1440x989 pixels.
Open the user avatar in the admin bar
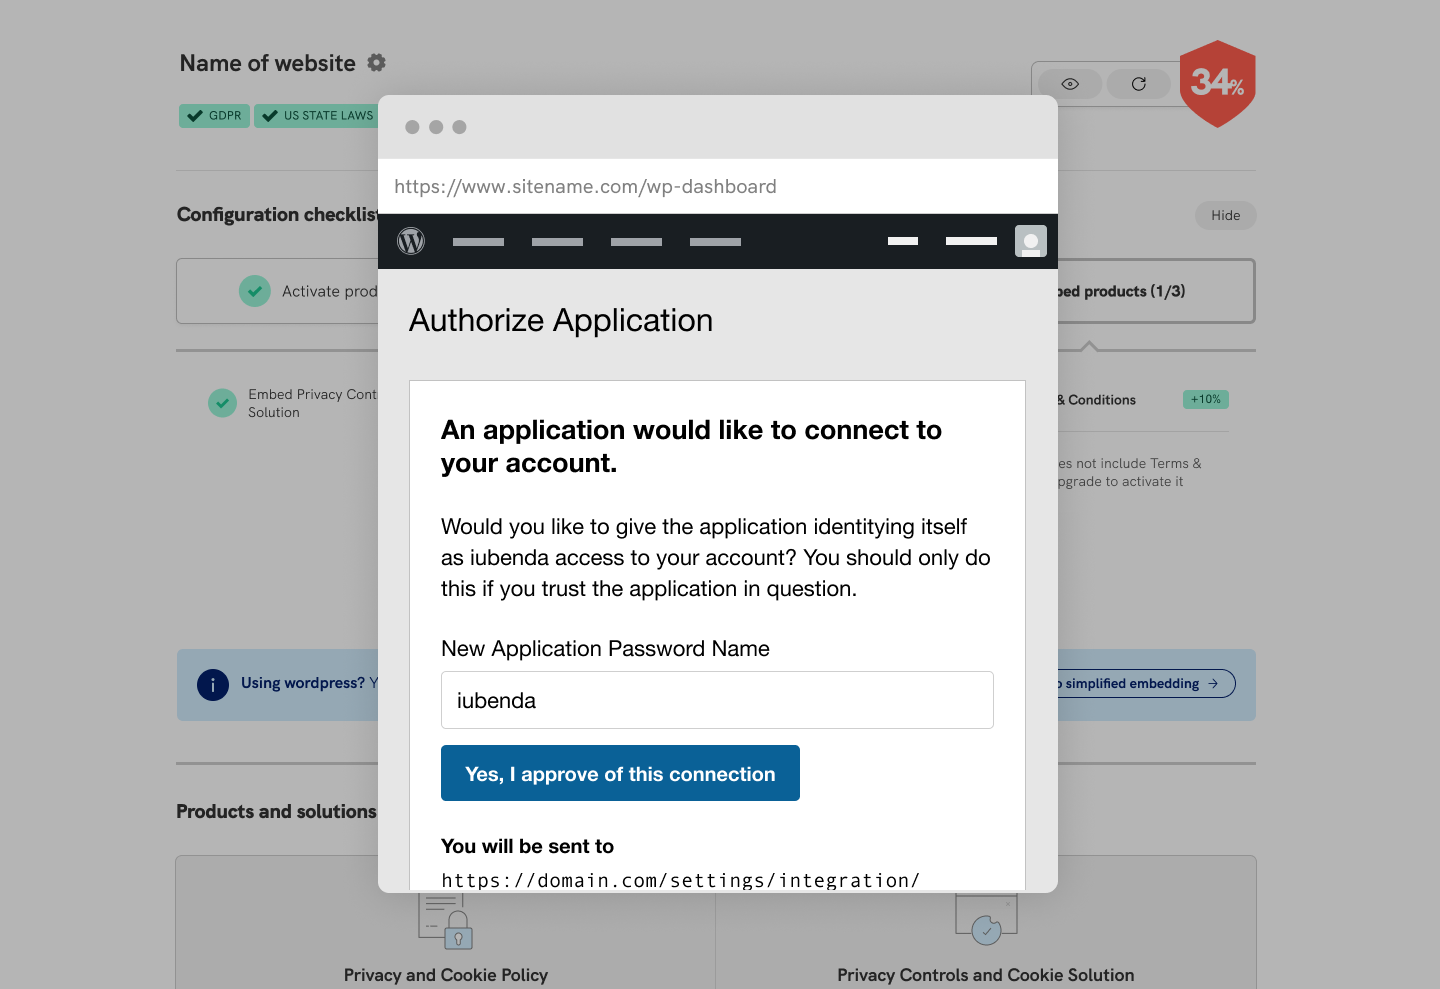[x=1030, y=241]
